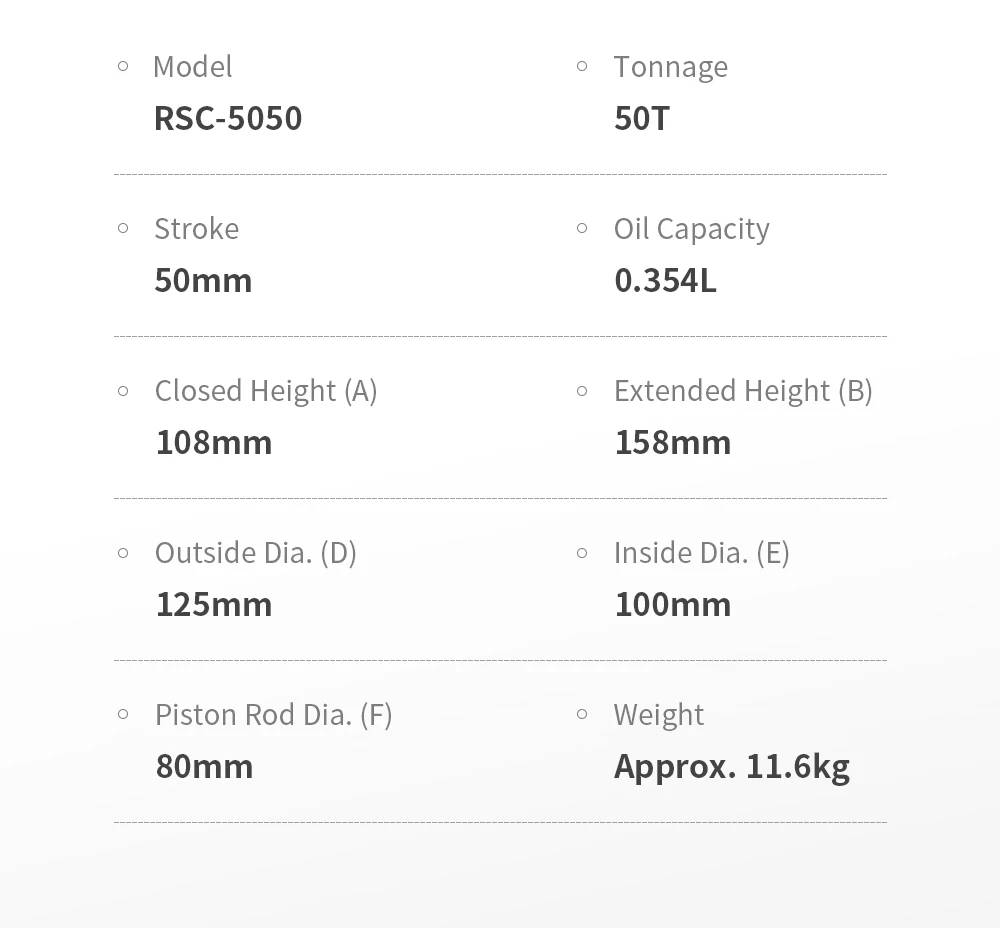Click the Piston Rod Dia. (F) label

click(273, 715)
